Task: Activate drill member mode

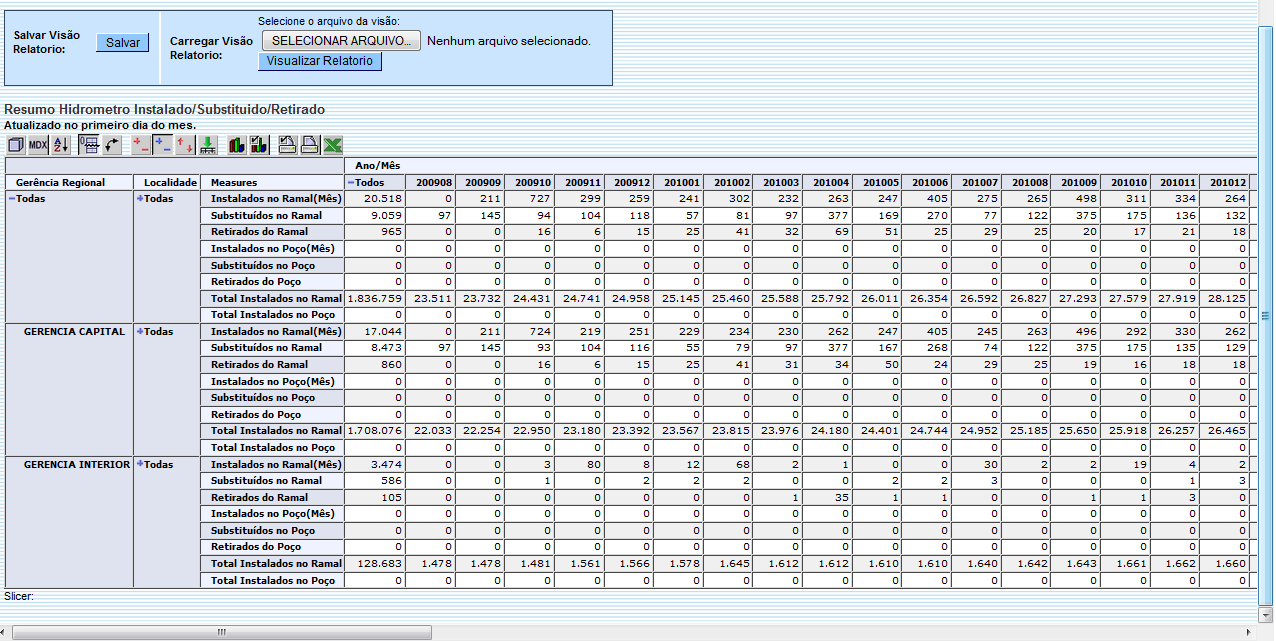Action: [137, 144]
